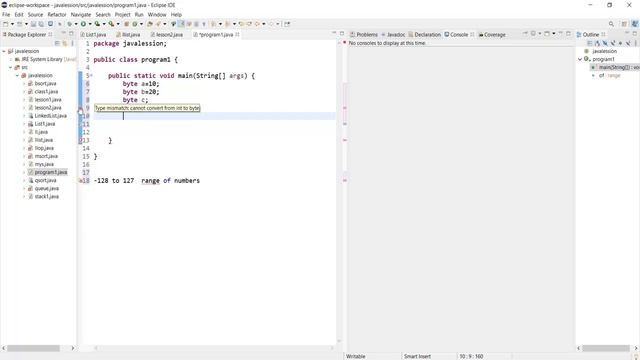Click the New file toolbar icon
640x360 pixels.
(5, 24)
